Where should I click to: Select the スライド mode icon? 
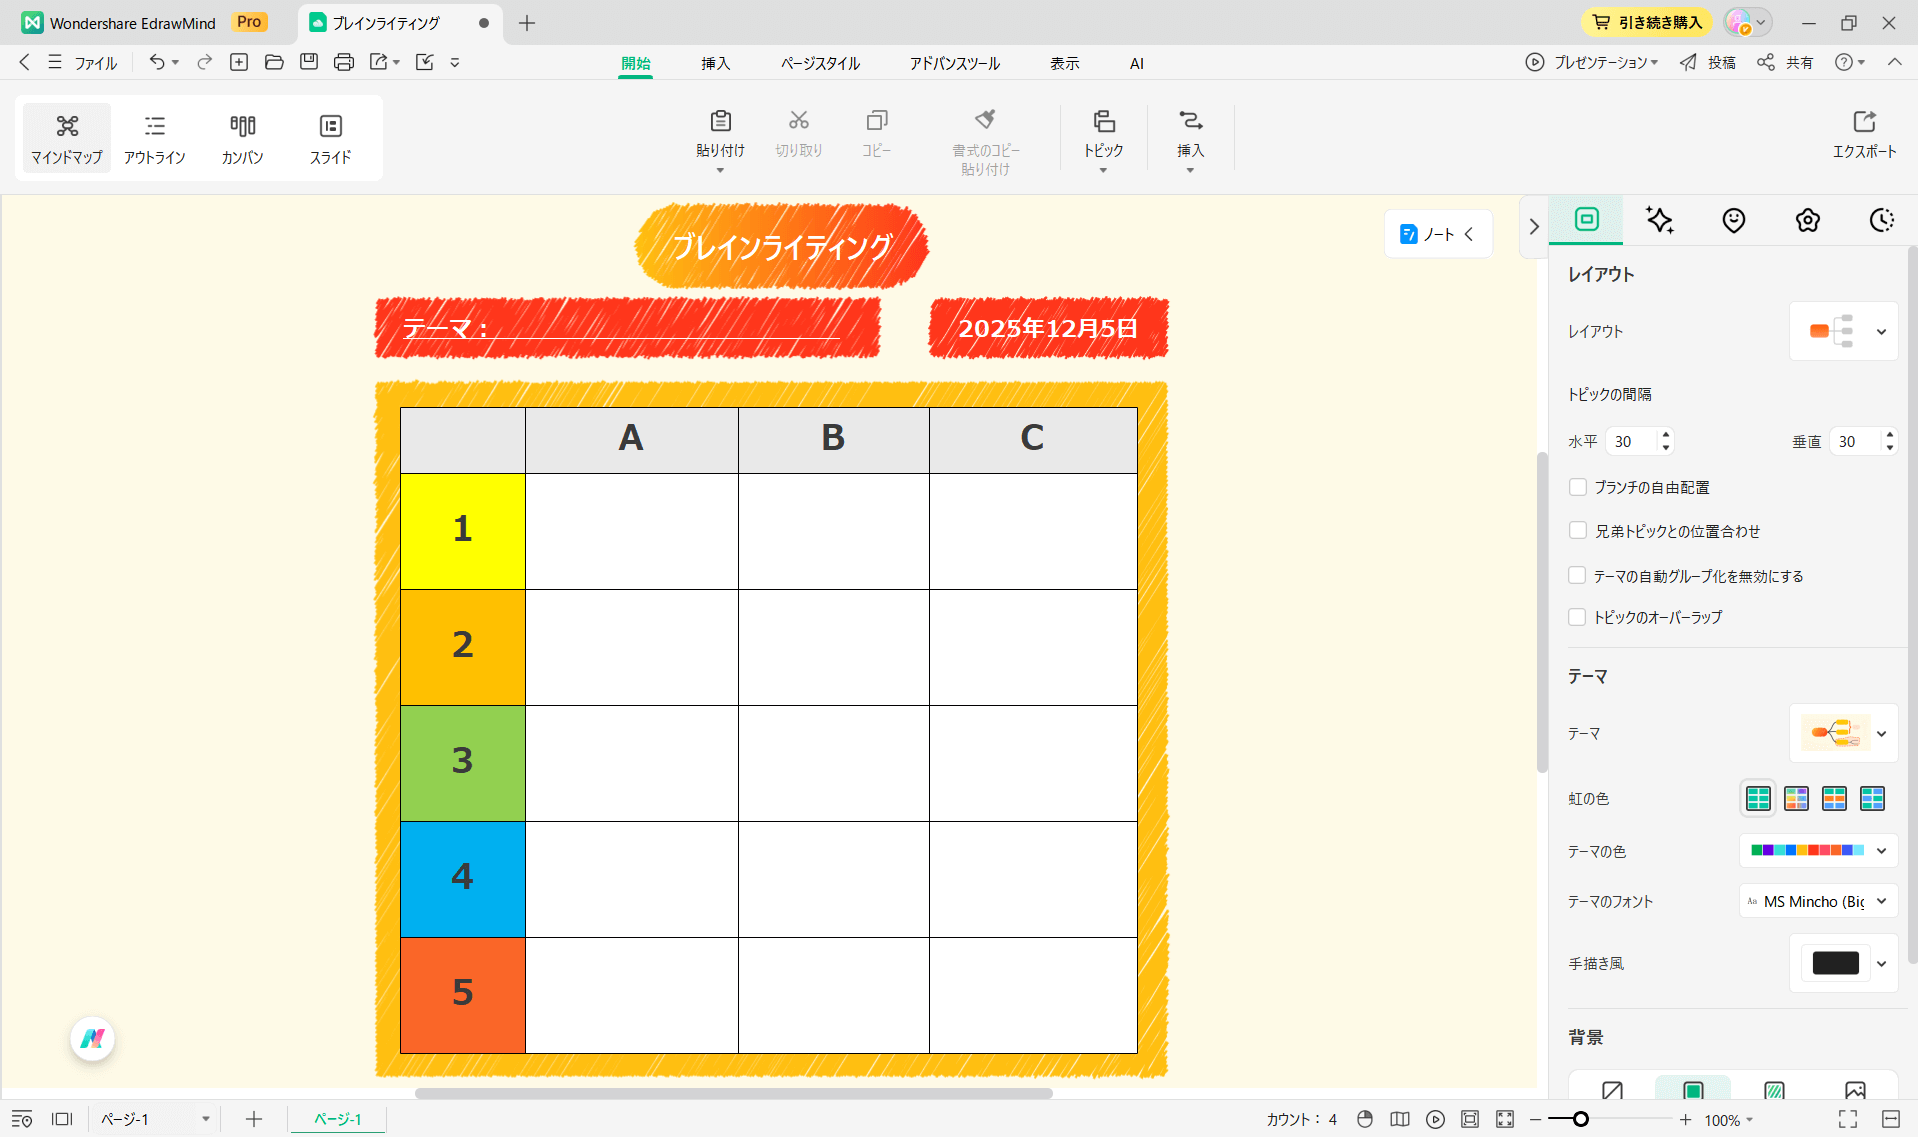[x=330, y=138]
